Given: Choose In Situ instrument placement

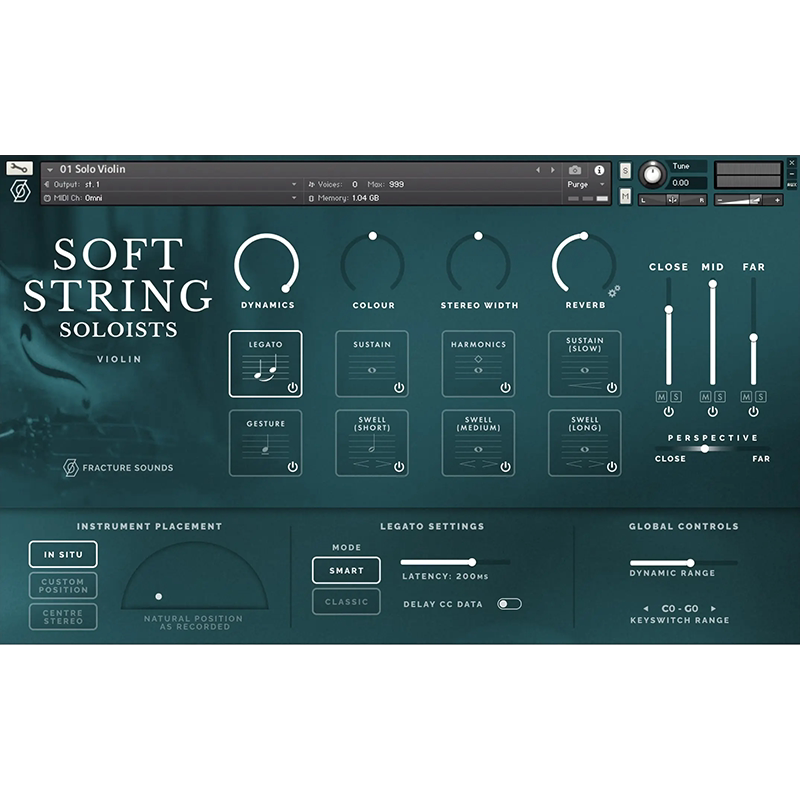Looking at the screenshot, I should 63,555.
